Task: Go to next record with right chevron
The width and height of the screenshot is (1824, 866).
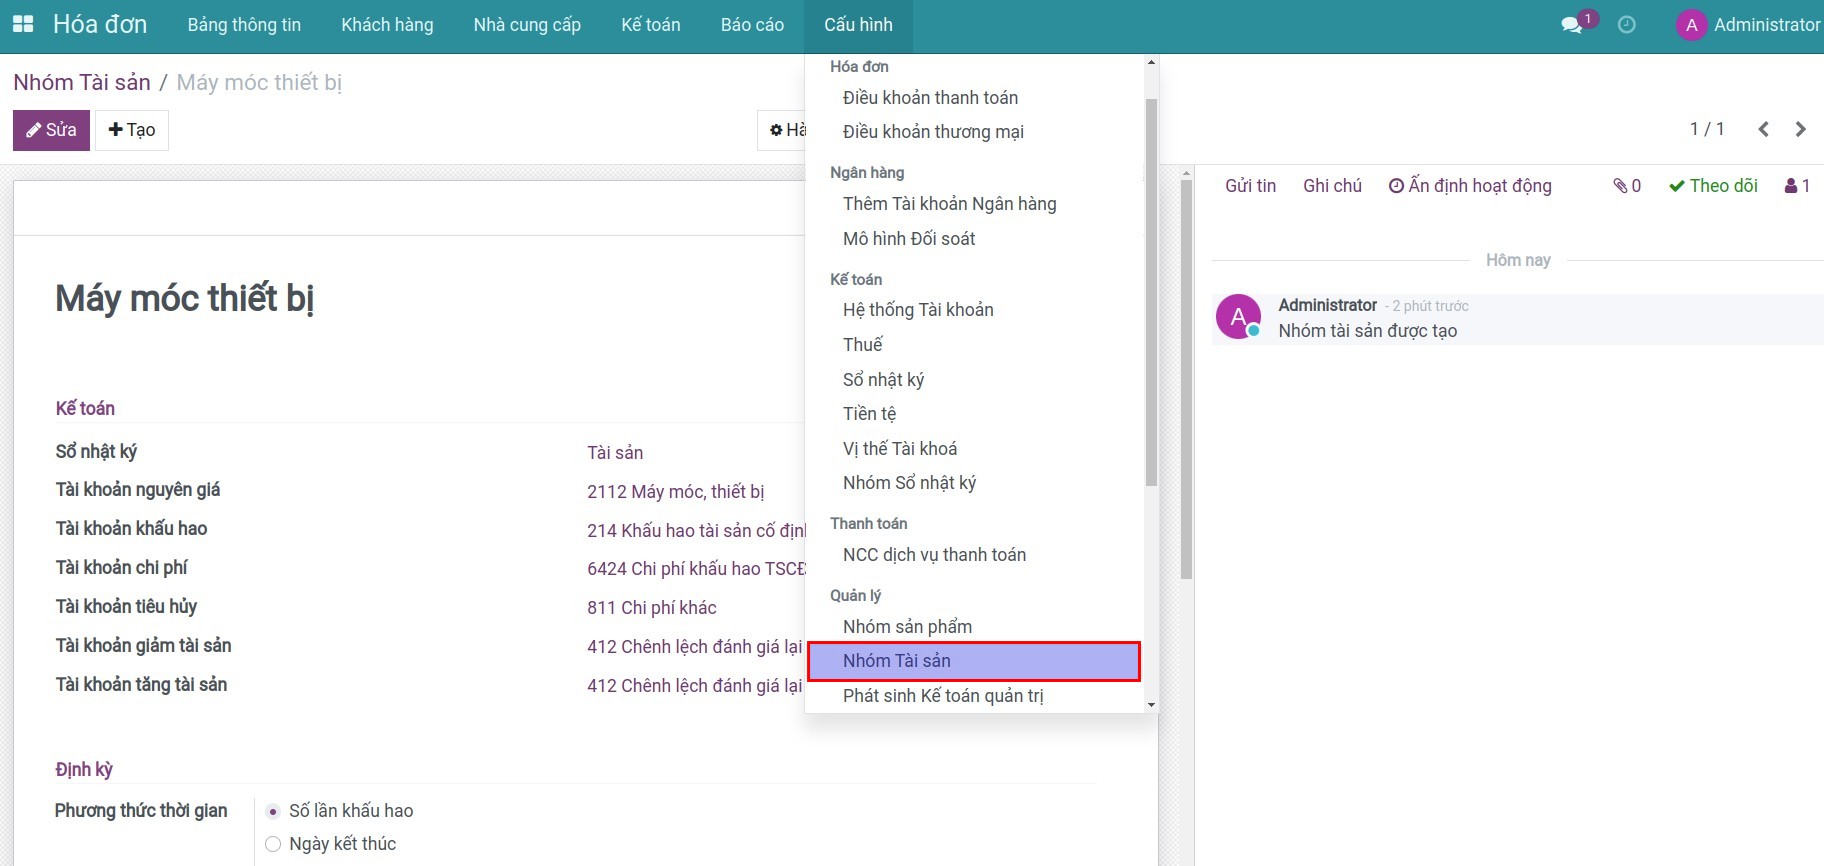Action: click(1800, 129)
